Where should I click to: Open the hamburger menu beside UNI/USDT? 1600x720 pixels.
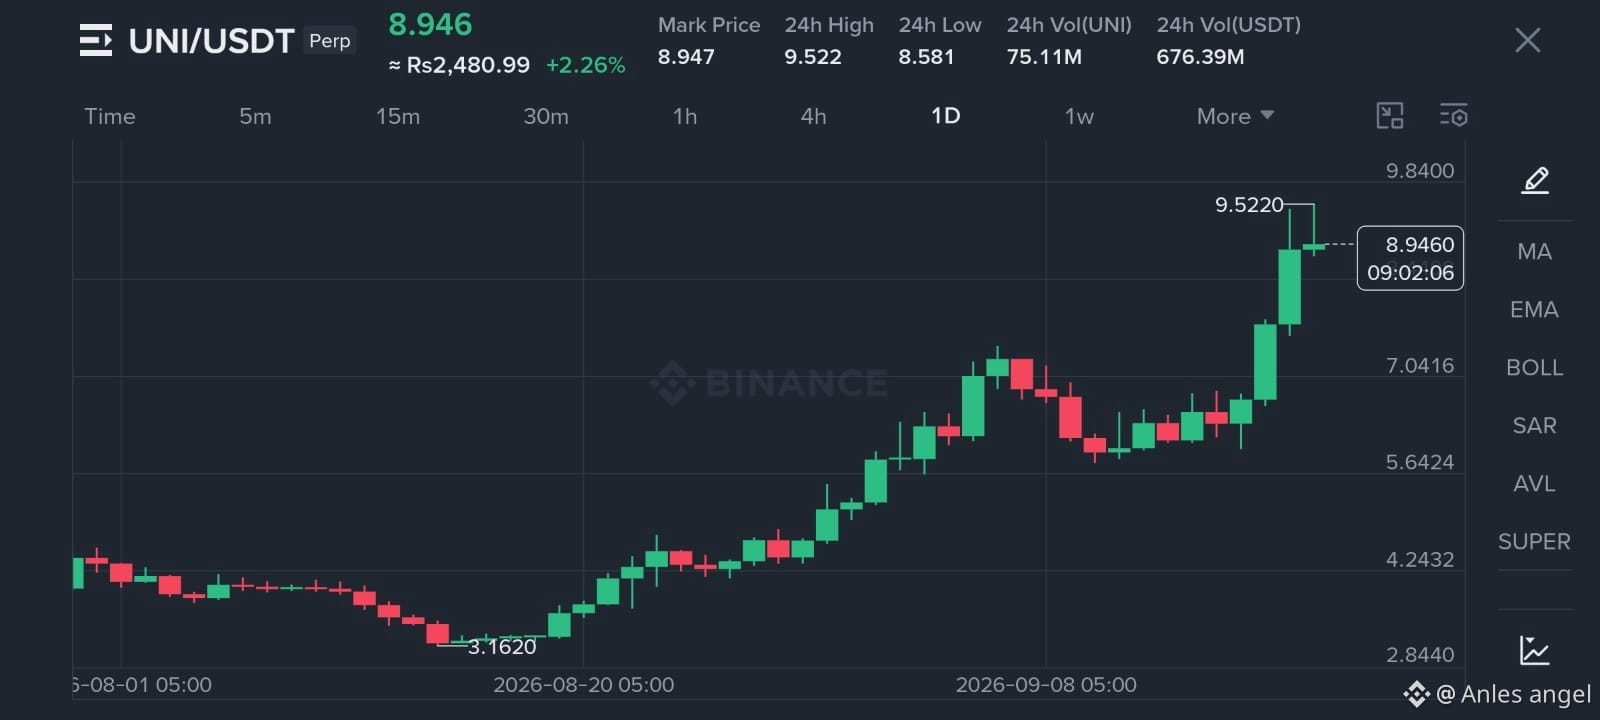(96, 41)
